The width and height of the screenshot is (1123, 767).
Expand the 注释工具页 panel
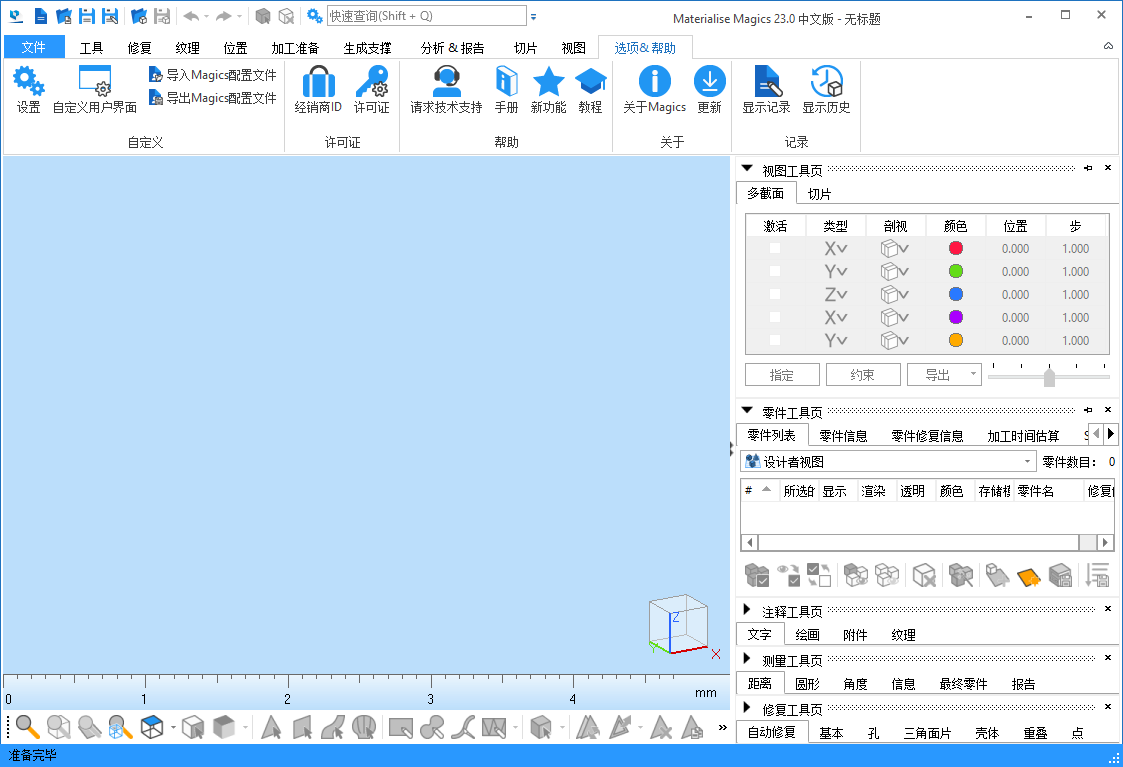pyautogui.click(x=747, y=610)
